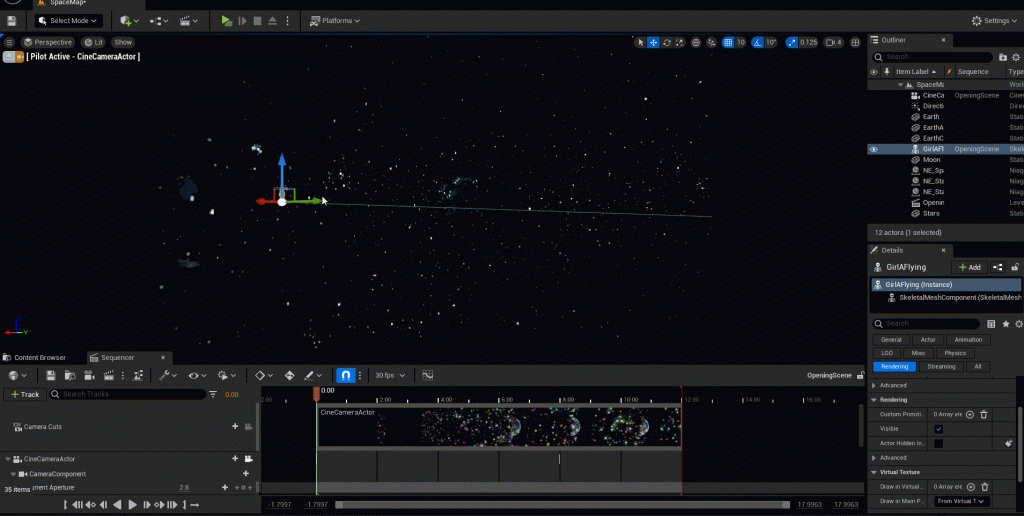Open the Select Mode dropdown
This screenshot has height=516, width=1024.
click(x=68, y=20)
